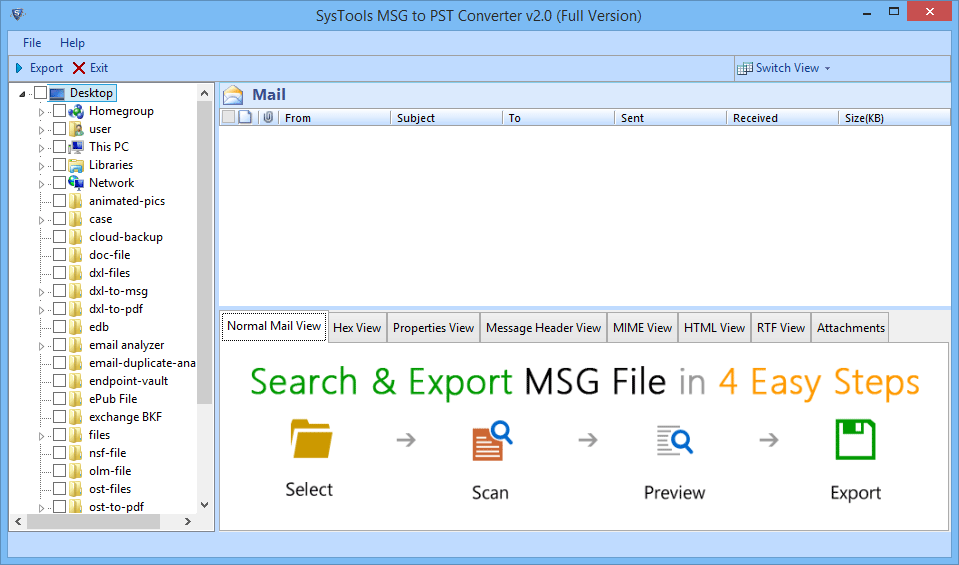
Task: Sort by the Received column header
Action: (x=782, y=118)
